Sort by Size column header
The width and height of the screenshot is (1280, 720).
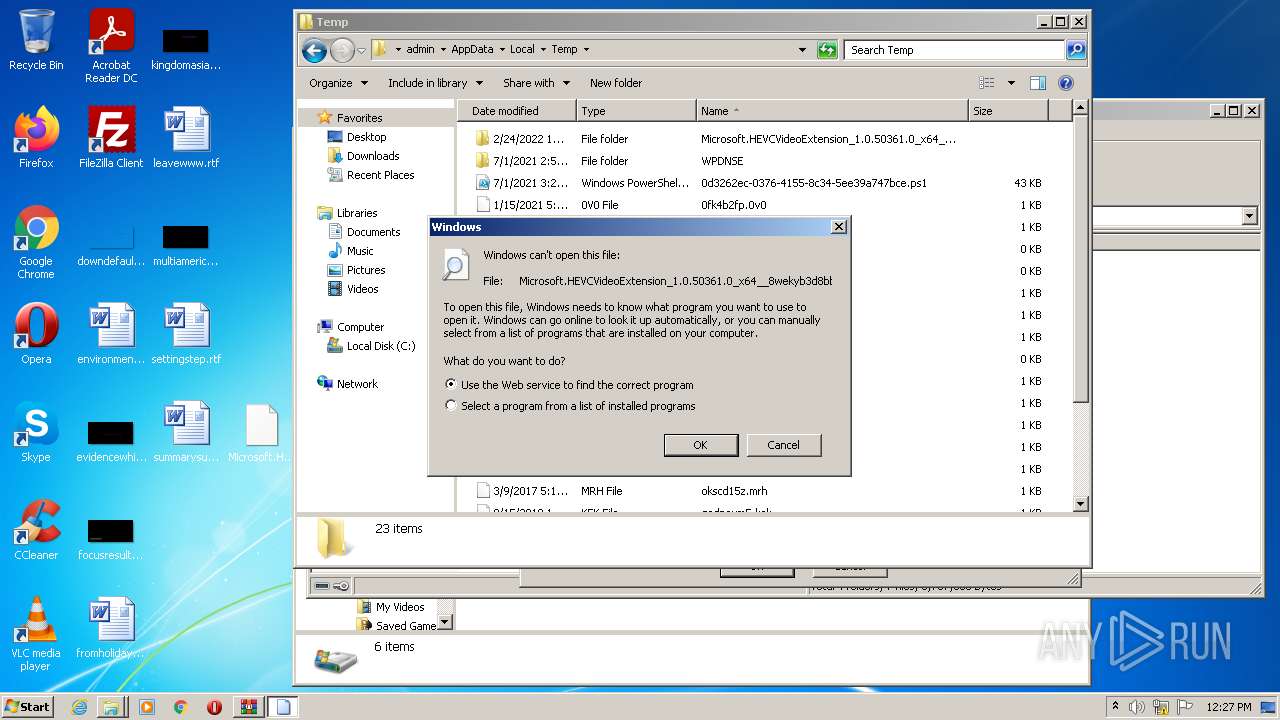pos(1008,111)
